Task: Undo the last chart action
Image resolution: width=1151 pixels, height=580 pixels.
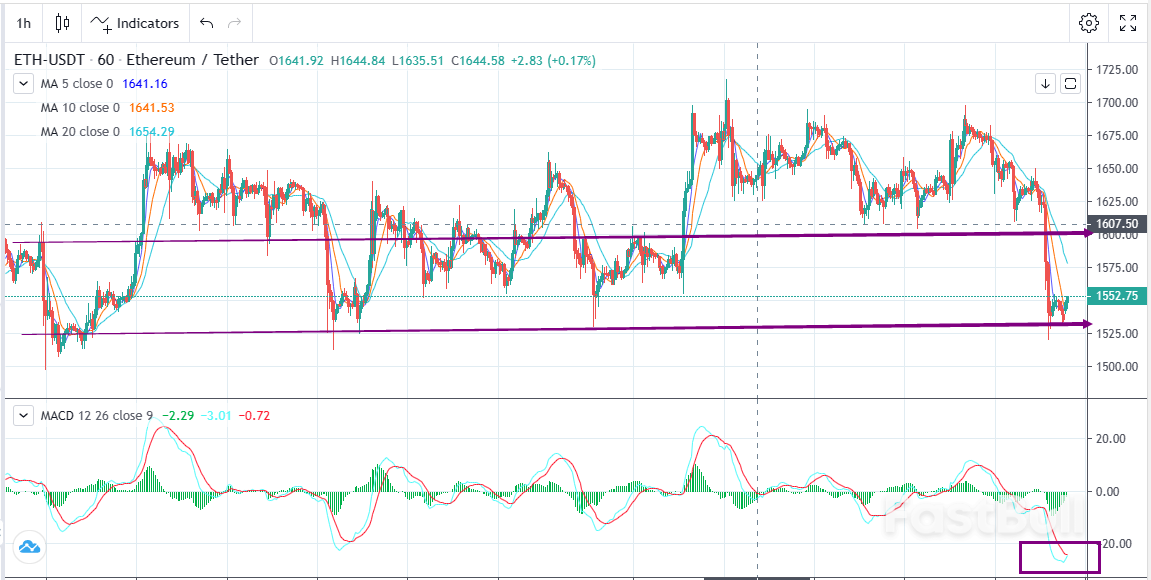Action: [x=206, y=23]
